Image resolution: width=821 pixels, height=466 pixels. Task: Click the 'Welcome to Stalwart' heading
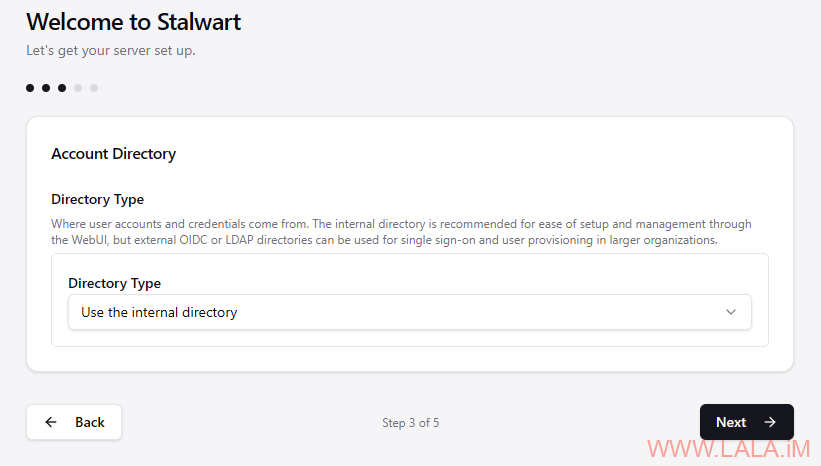(134, 23)
